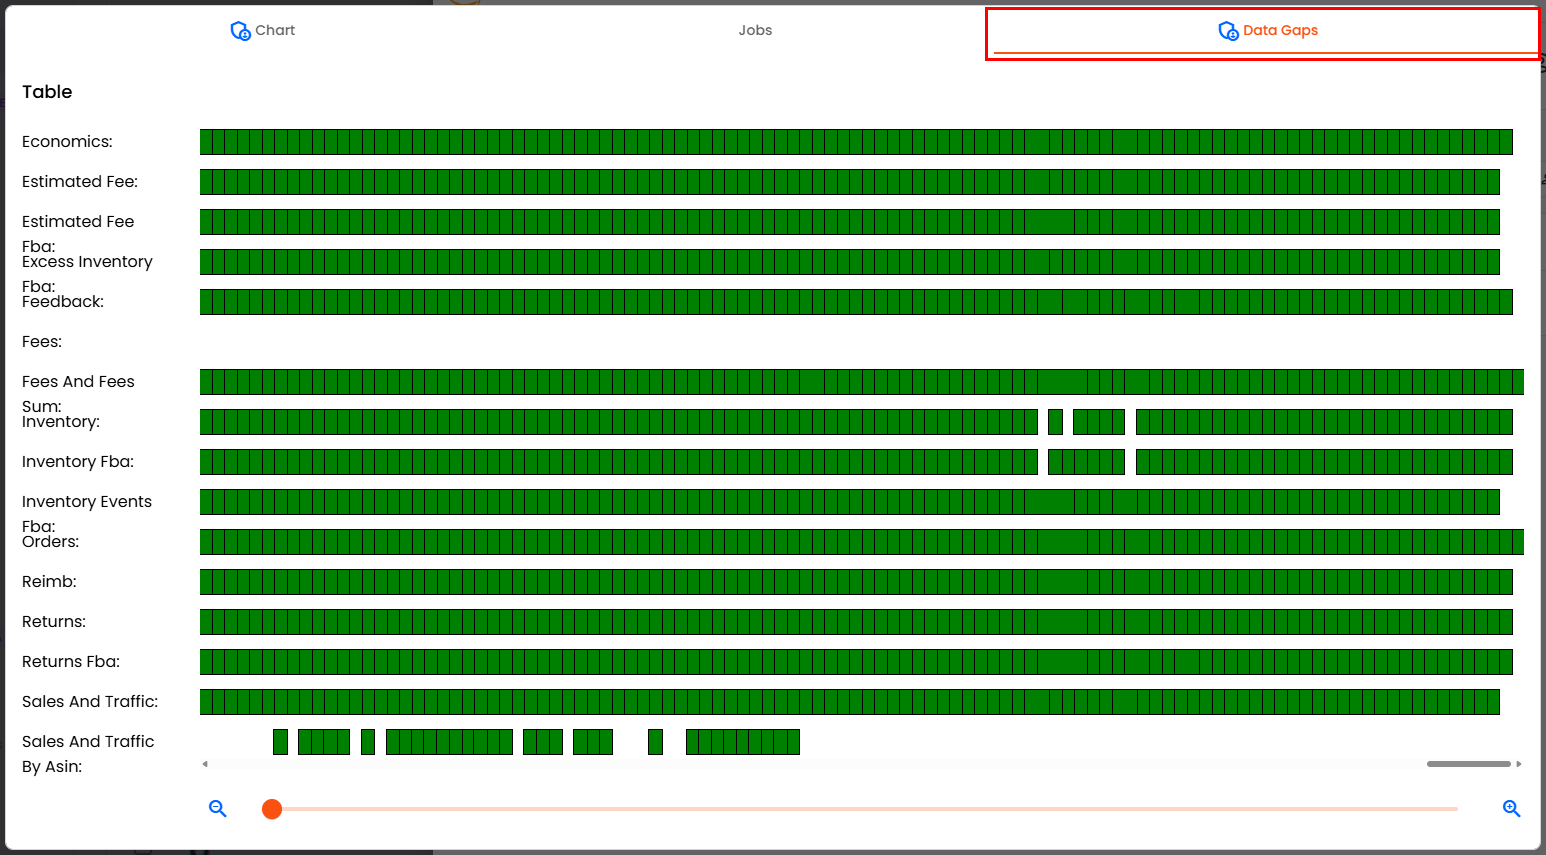The image size is (1546, 855).
Task: Click the Economics row green bar
Action: [855, 142]
